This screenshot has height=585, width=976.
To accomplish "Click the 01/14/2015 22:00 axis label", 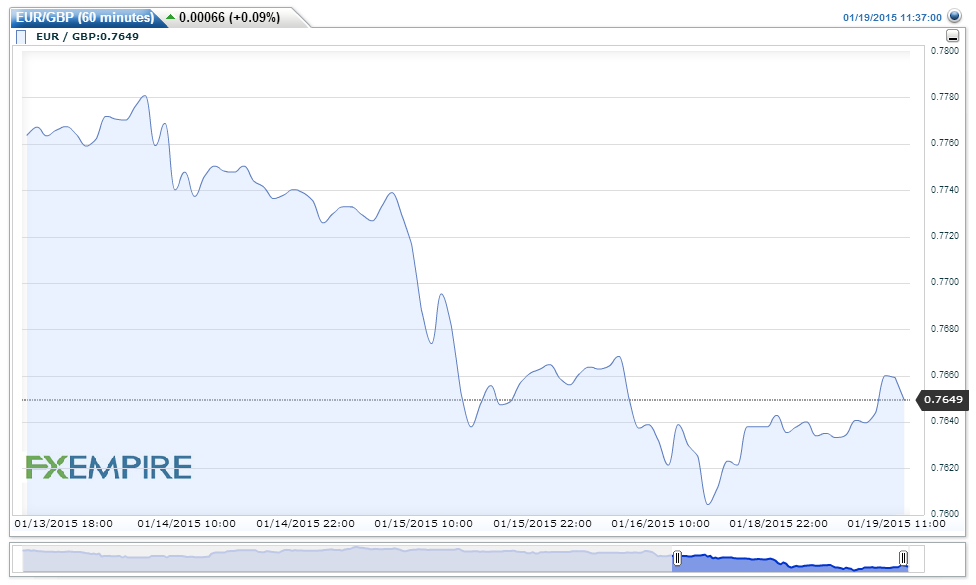I will pos(306,523).
